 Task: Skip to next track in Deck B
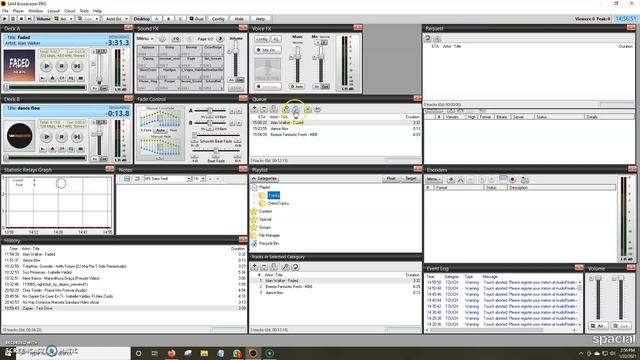[x=77, y=137]
